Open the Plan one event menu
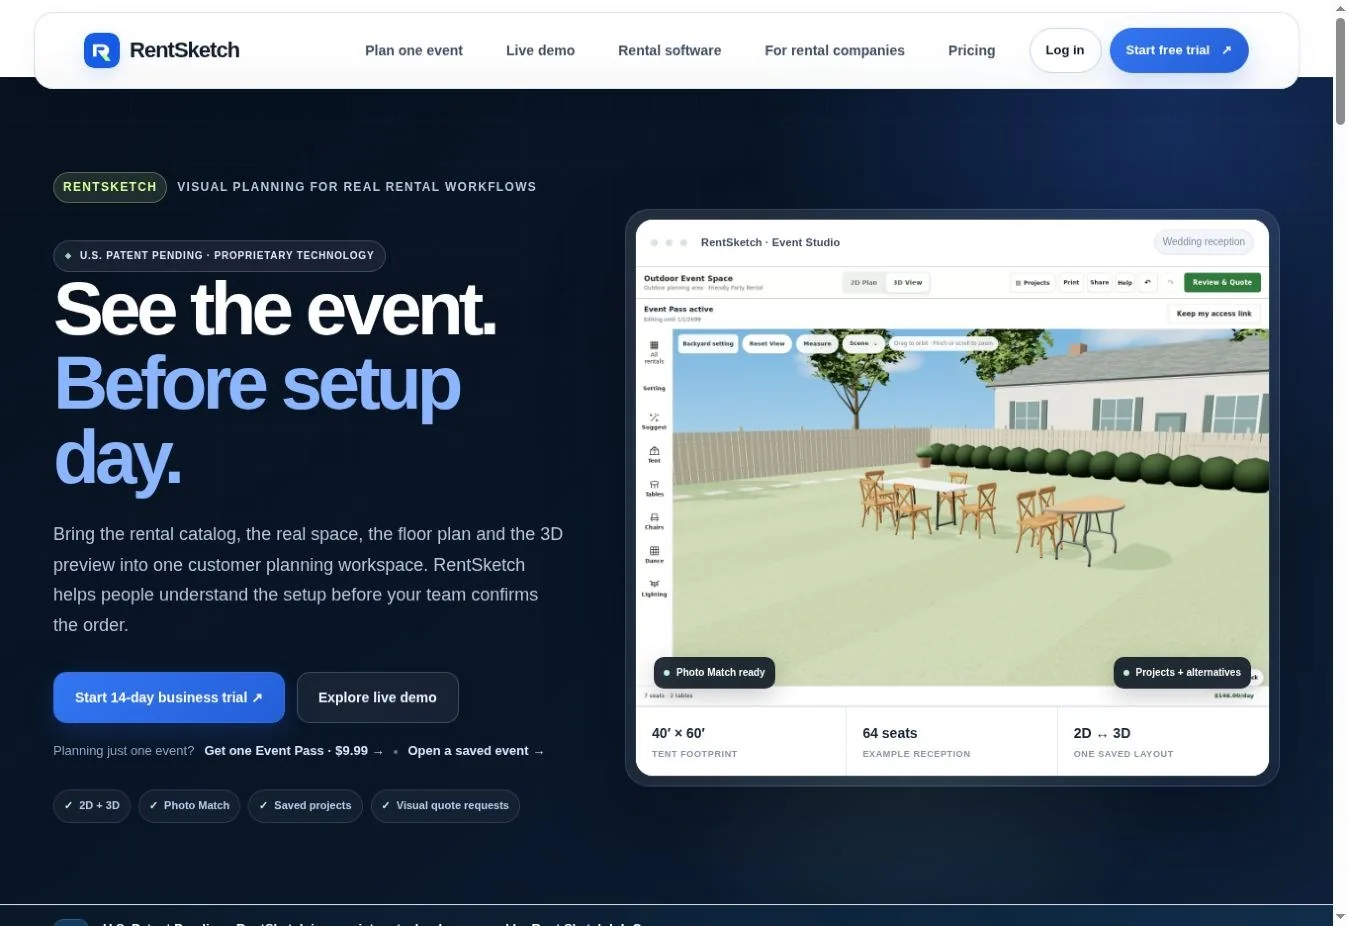This screenshot has width=1348, height=926. 414,50
